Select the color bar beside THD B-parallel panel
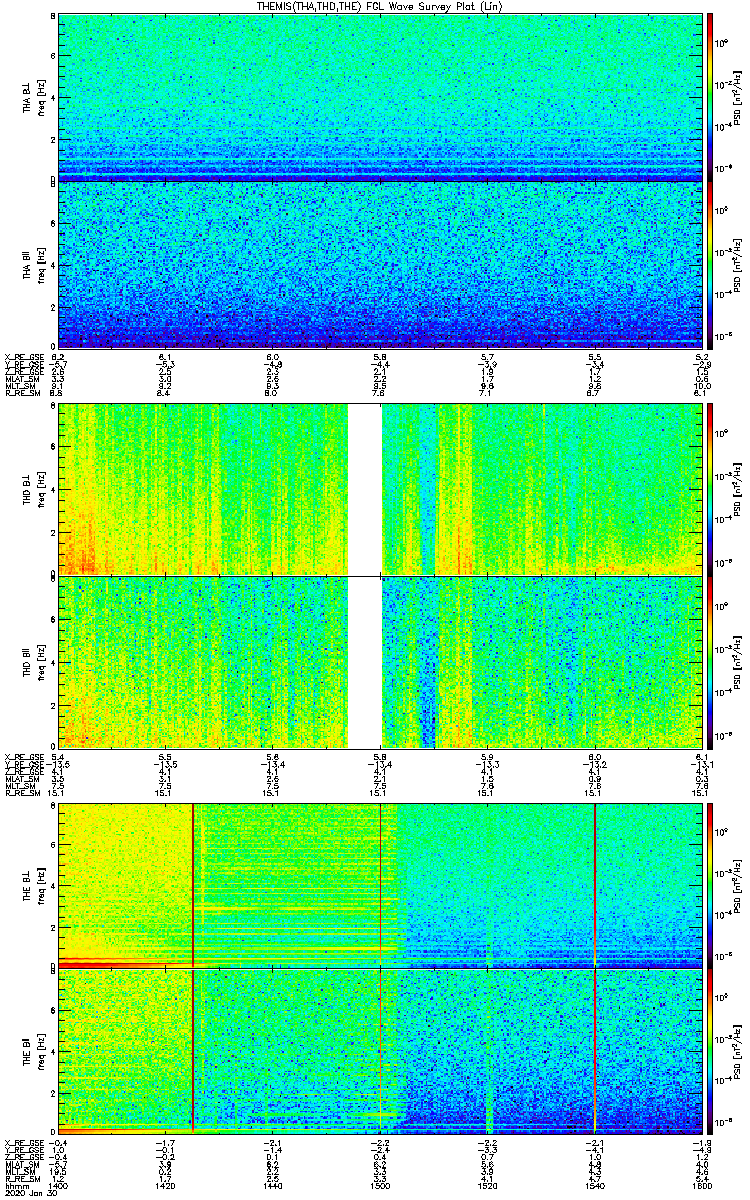 pyautogui.click(x=711, y=661)
